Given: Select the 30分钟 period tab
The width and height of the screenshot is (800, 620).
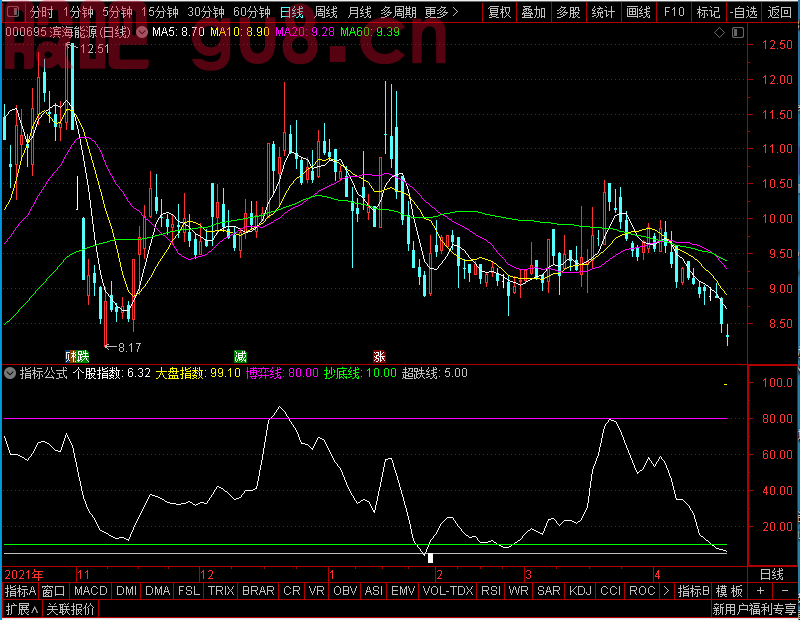Looking at the screenshot, I should coord(206,12).
